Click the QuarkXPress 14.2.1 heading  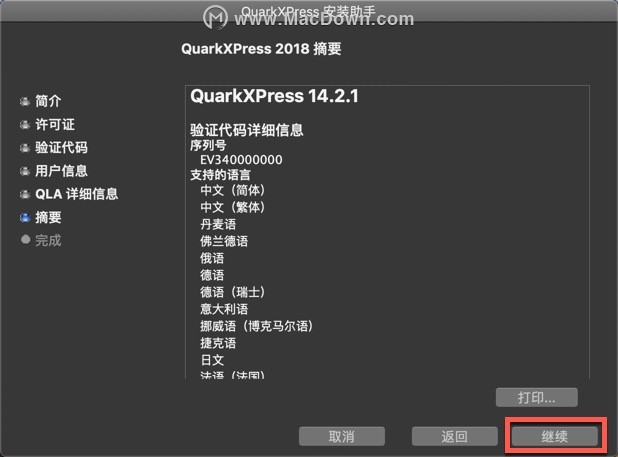(x=274, y=96)
